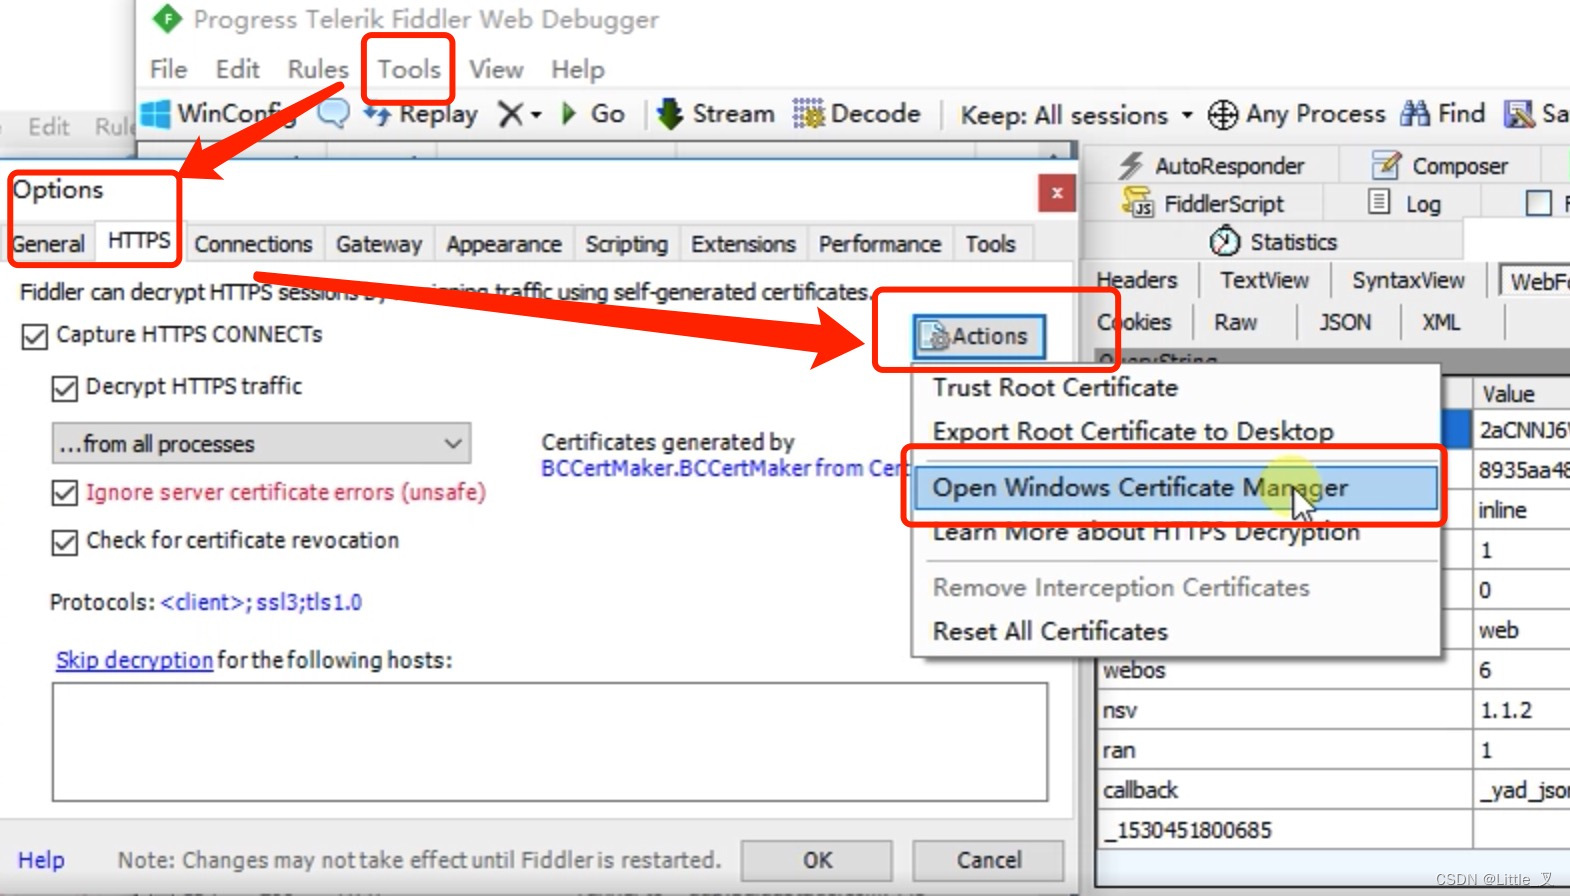1570x896 pixels.
Task: Close the Options dialog
Action: [1057, 193]
